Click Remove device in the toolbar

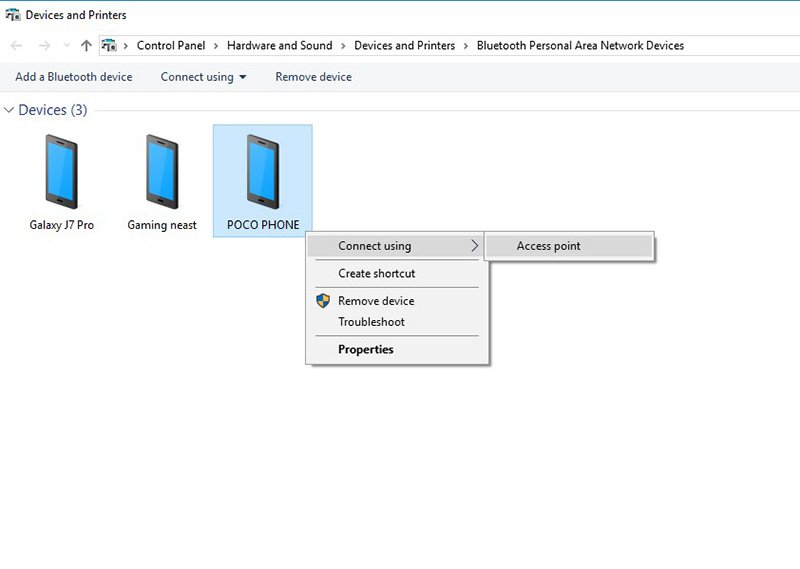pos(313,77)
